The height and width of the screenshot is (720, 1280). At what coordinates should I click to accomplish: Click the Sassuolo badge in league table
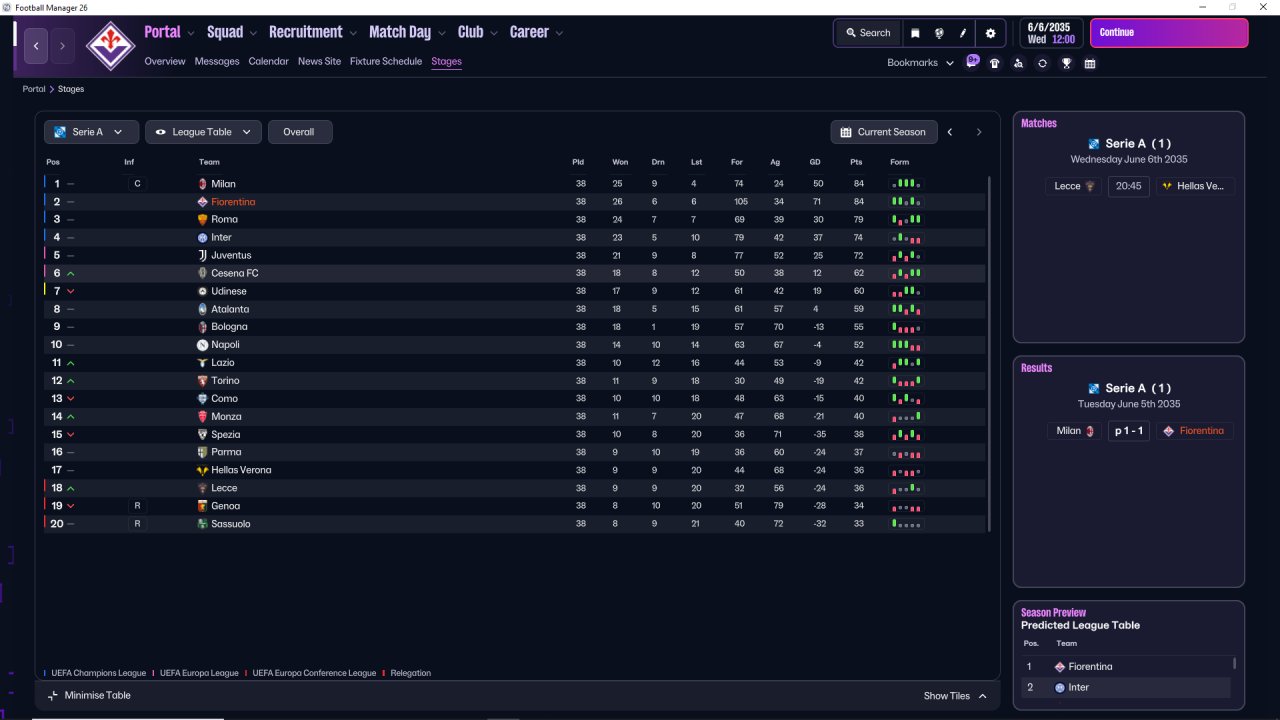(202, 524)
